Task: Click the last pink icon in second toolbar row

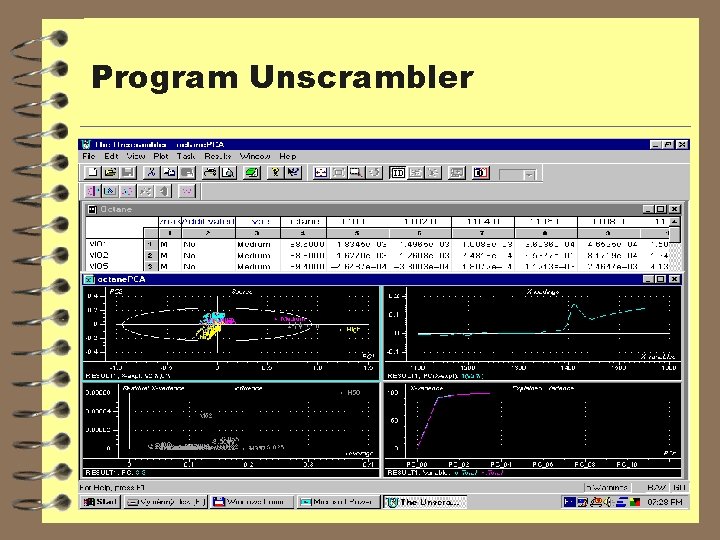Action: [187, 191]
